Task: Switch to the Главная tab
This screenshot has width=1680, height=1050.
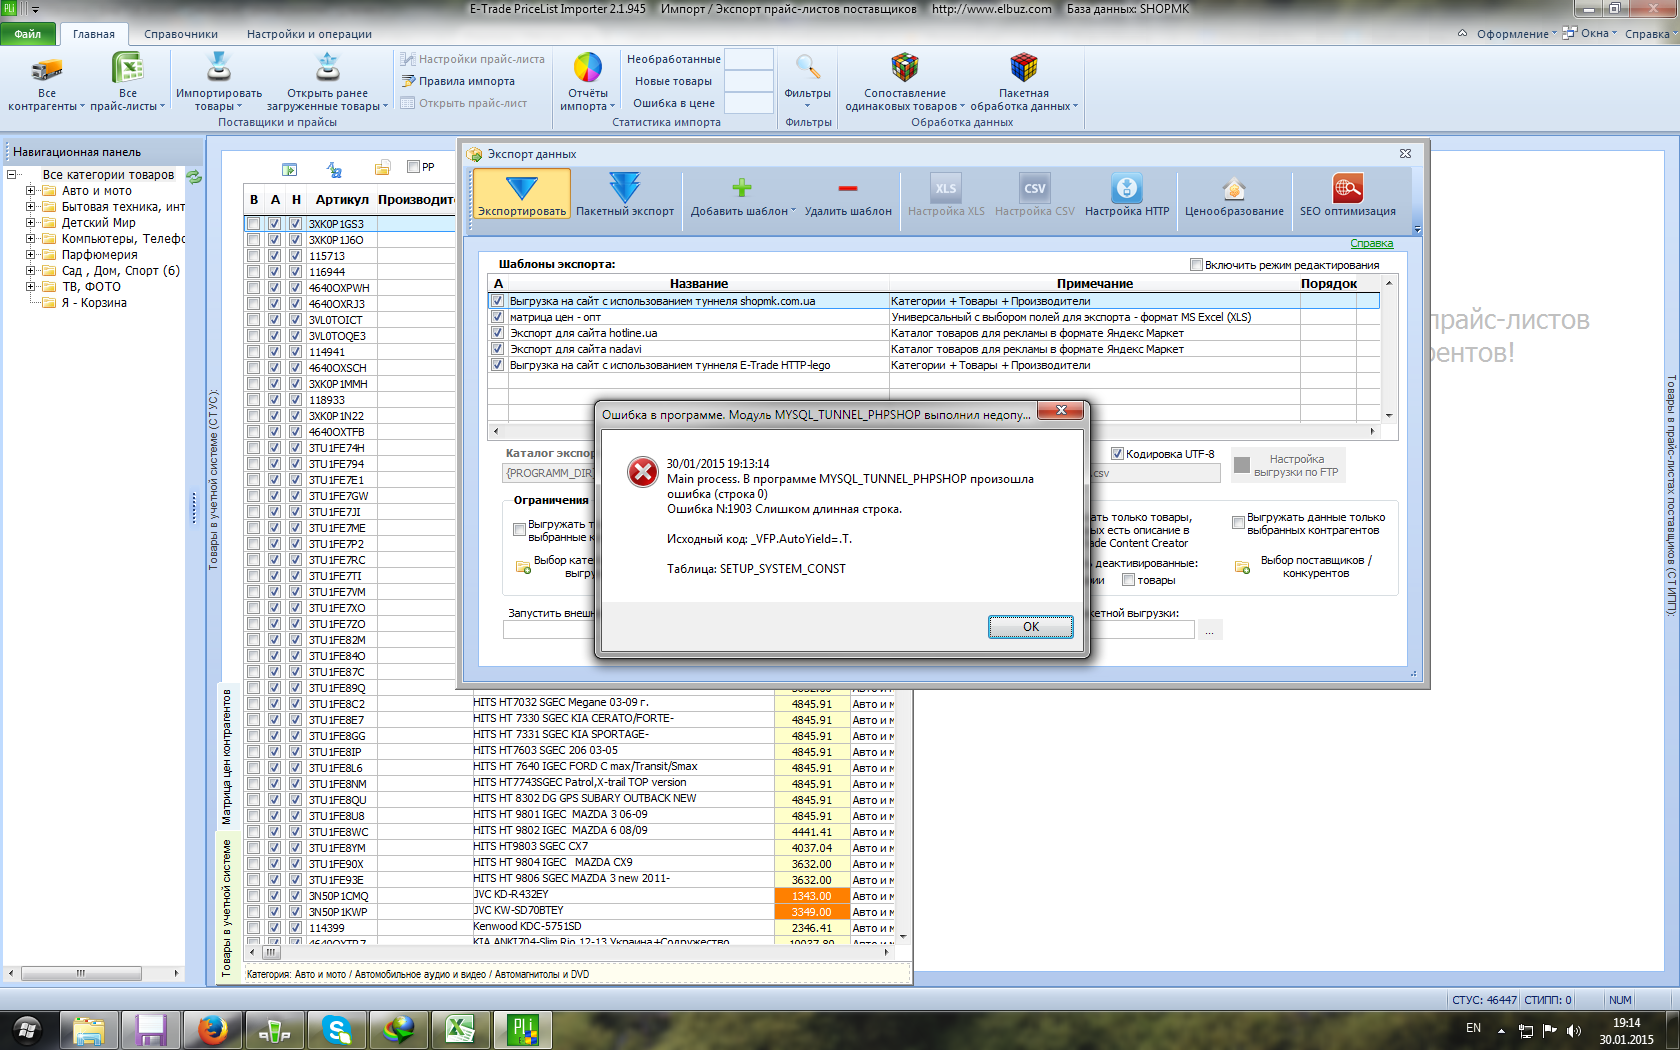Action: pos(94,34)
